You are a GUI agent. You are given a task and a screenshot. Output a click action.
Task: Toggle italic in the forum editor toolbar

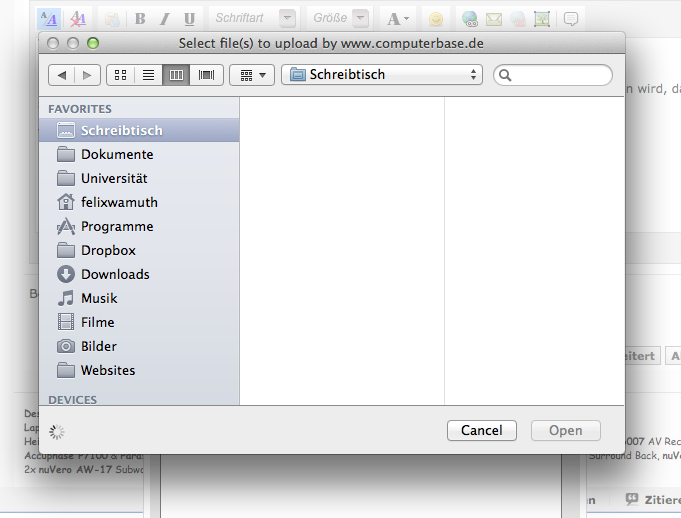tap(164, 19)
